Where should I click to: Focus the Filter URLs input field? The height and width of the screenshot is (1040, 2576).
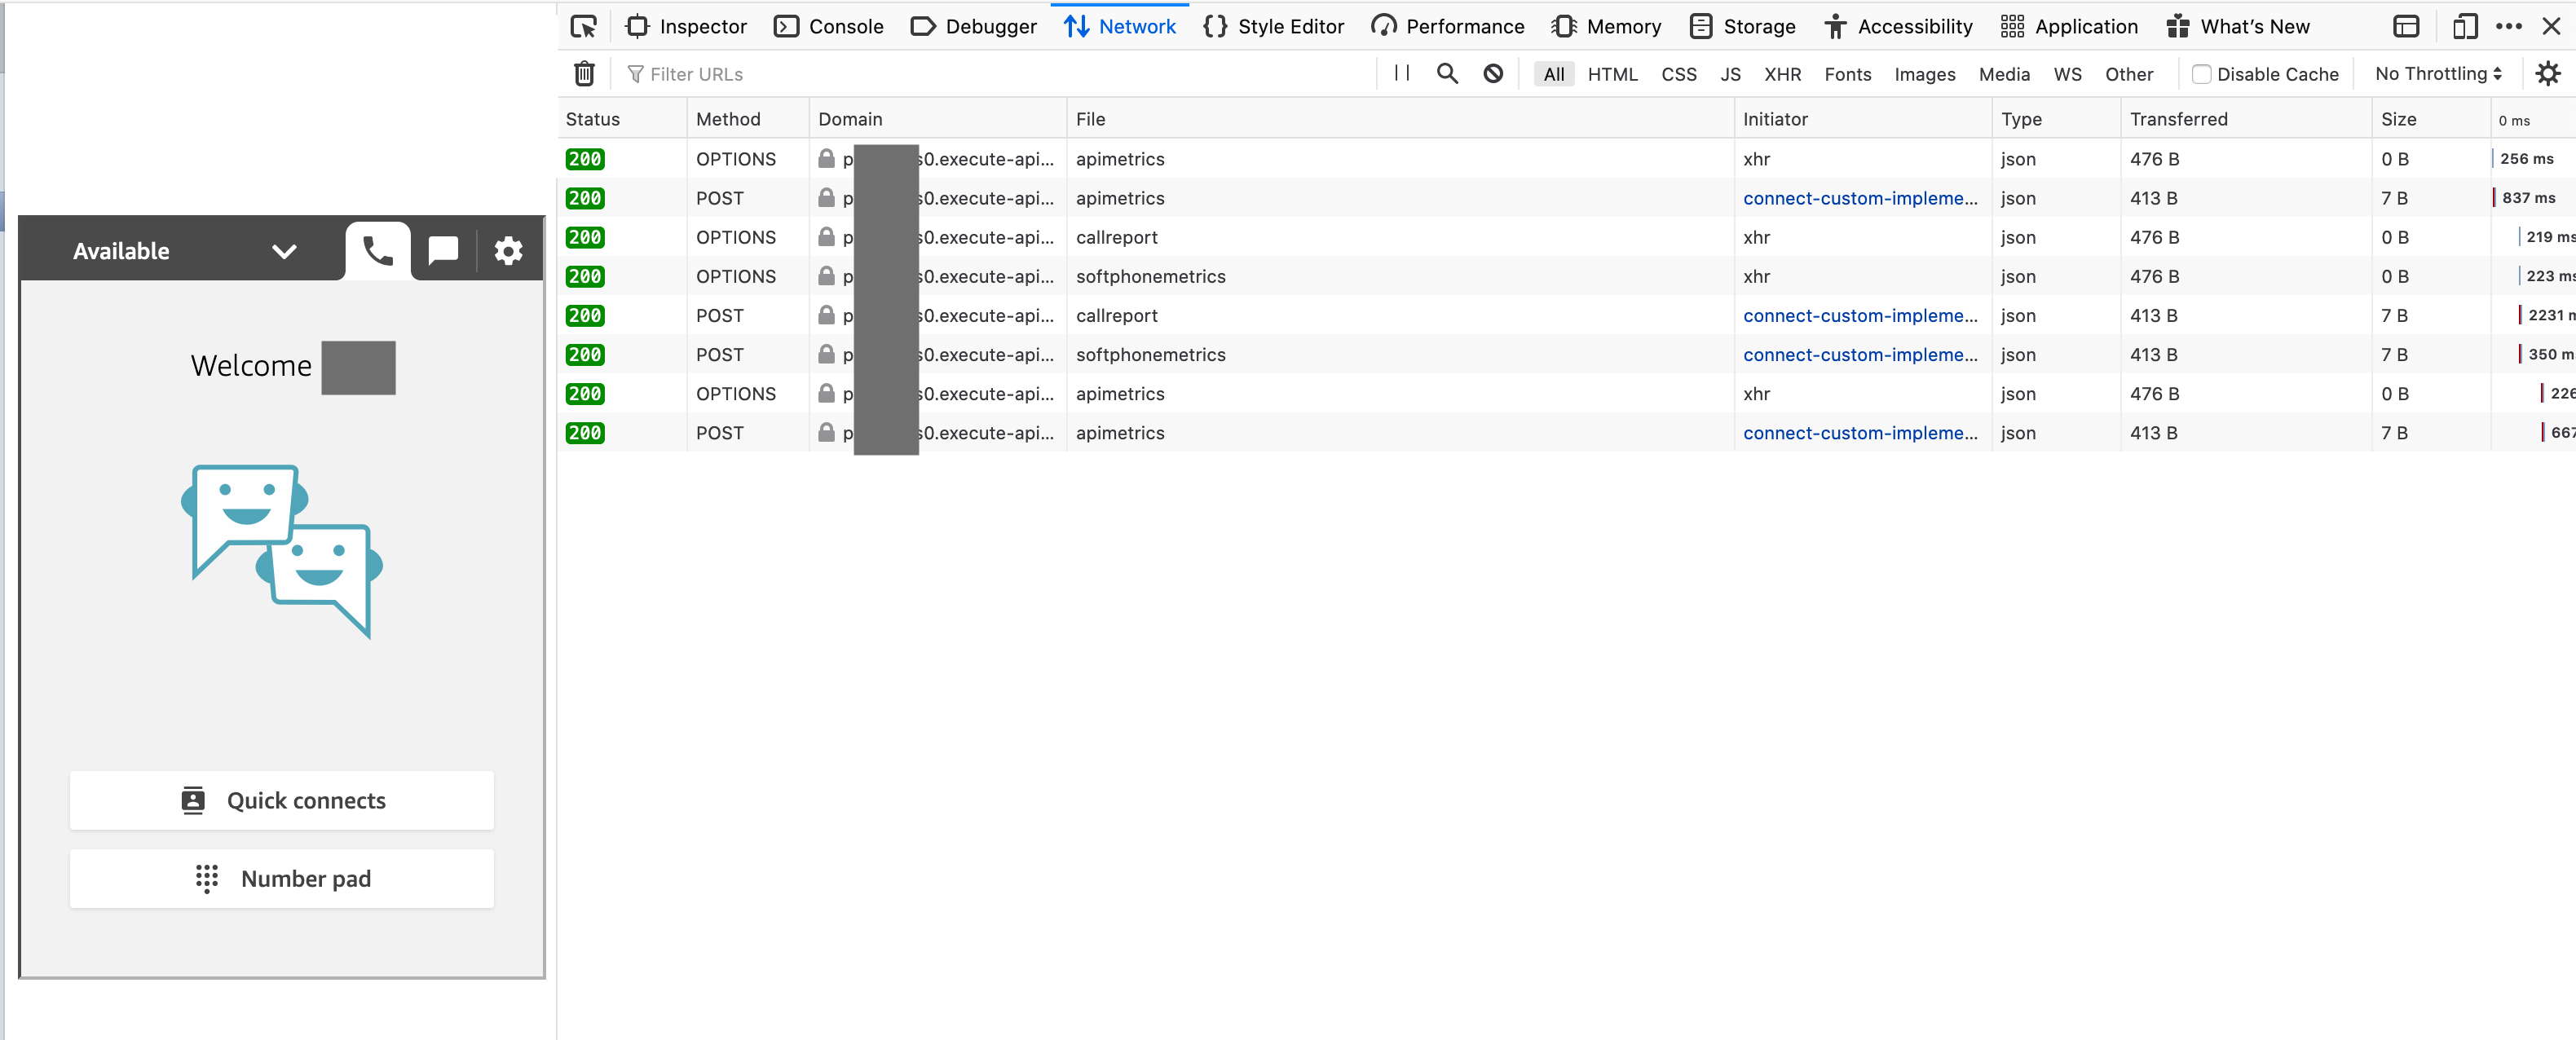click(1000, 74)
